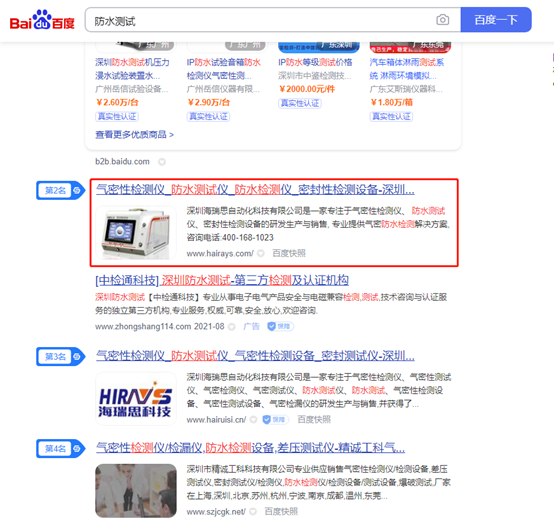554x526 pixels.
Task: Click the Baidu logo
Action: [x=42, y=20]
